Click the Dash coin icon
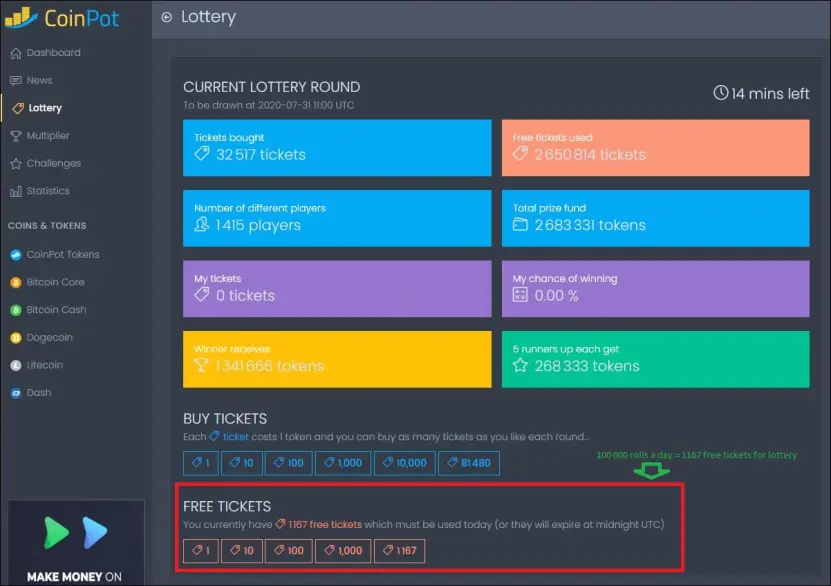This screenshot has width=831, height=586. tap(16, 393)
